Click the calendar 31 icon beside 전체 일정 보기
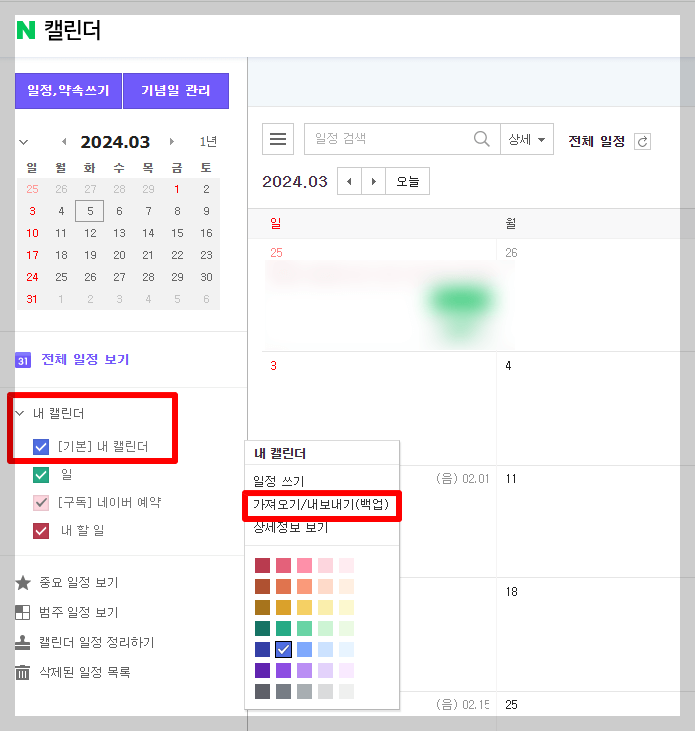Viewport: 695px width, 731px height. click(x=23, y=360)
